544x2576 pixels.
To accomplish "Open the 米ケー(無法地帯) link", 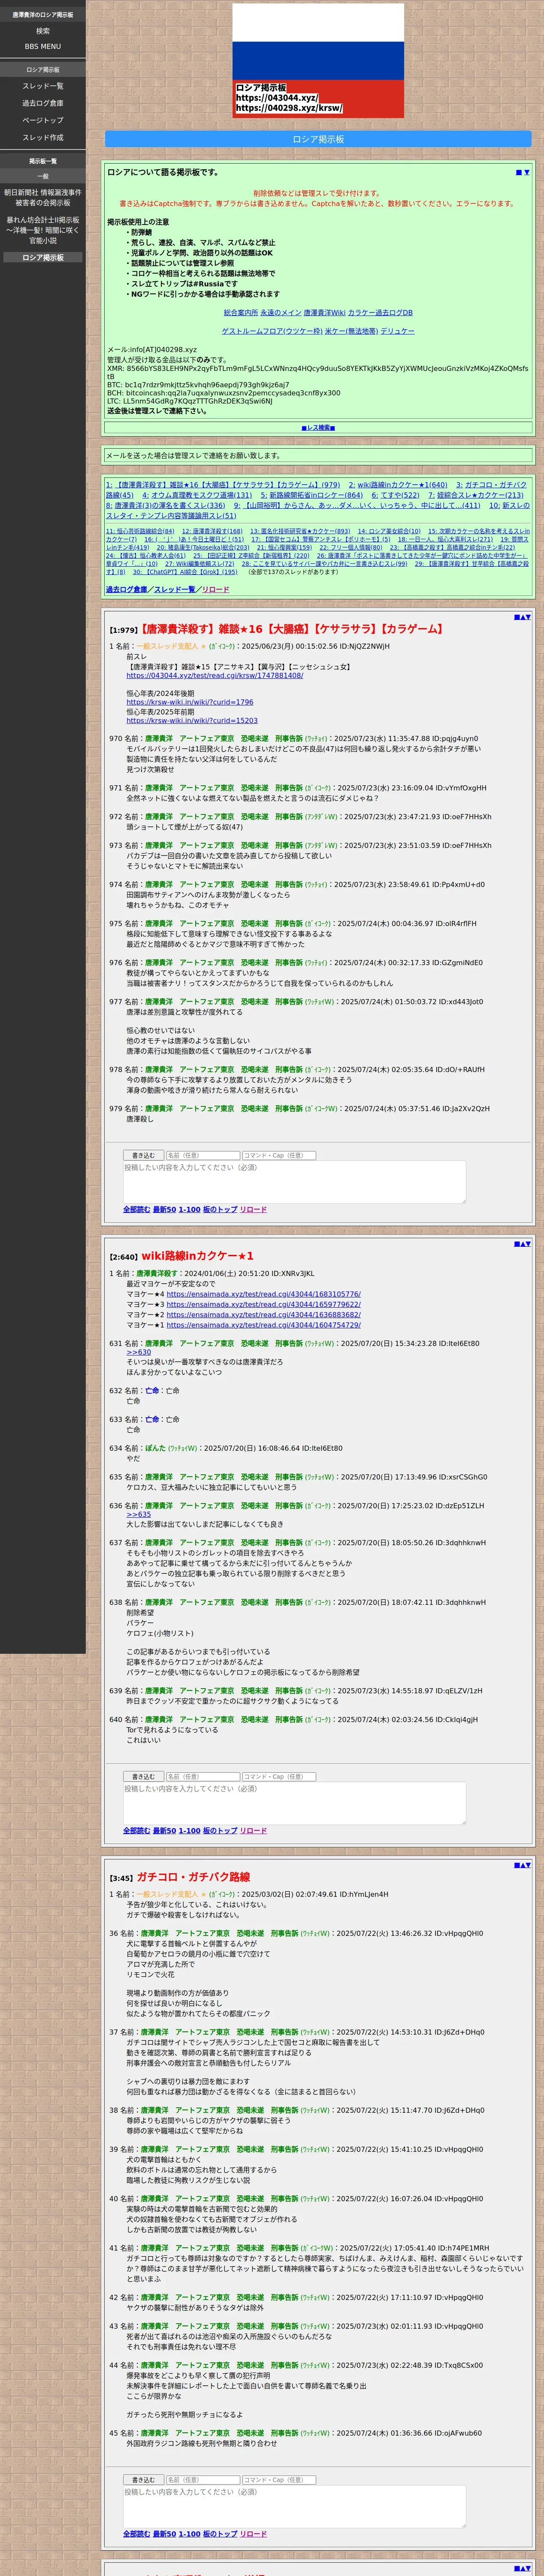I will pos(351,331).
